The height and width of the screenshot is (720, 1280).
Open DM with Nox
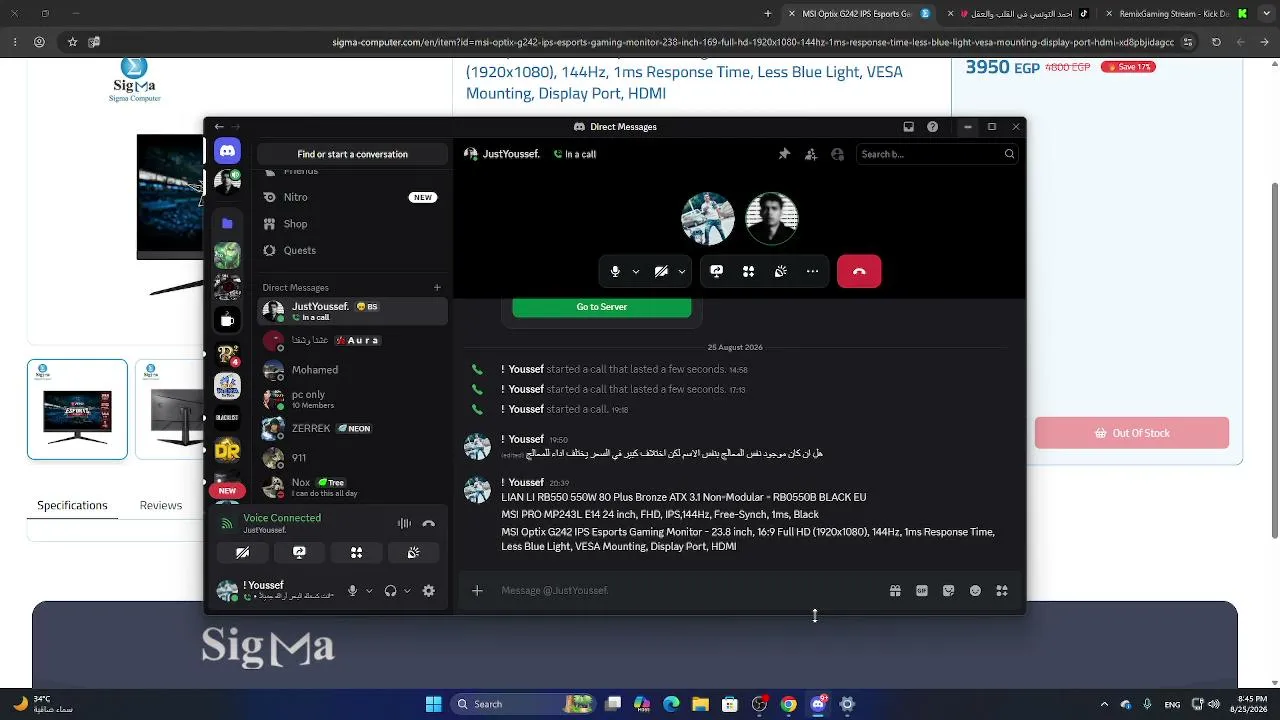[x=351, y=487]
